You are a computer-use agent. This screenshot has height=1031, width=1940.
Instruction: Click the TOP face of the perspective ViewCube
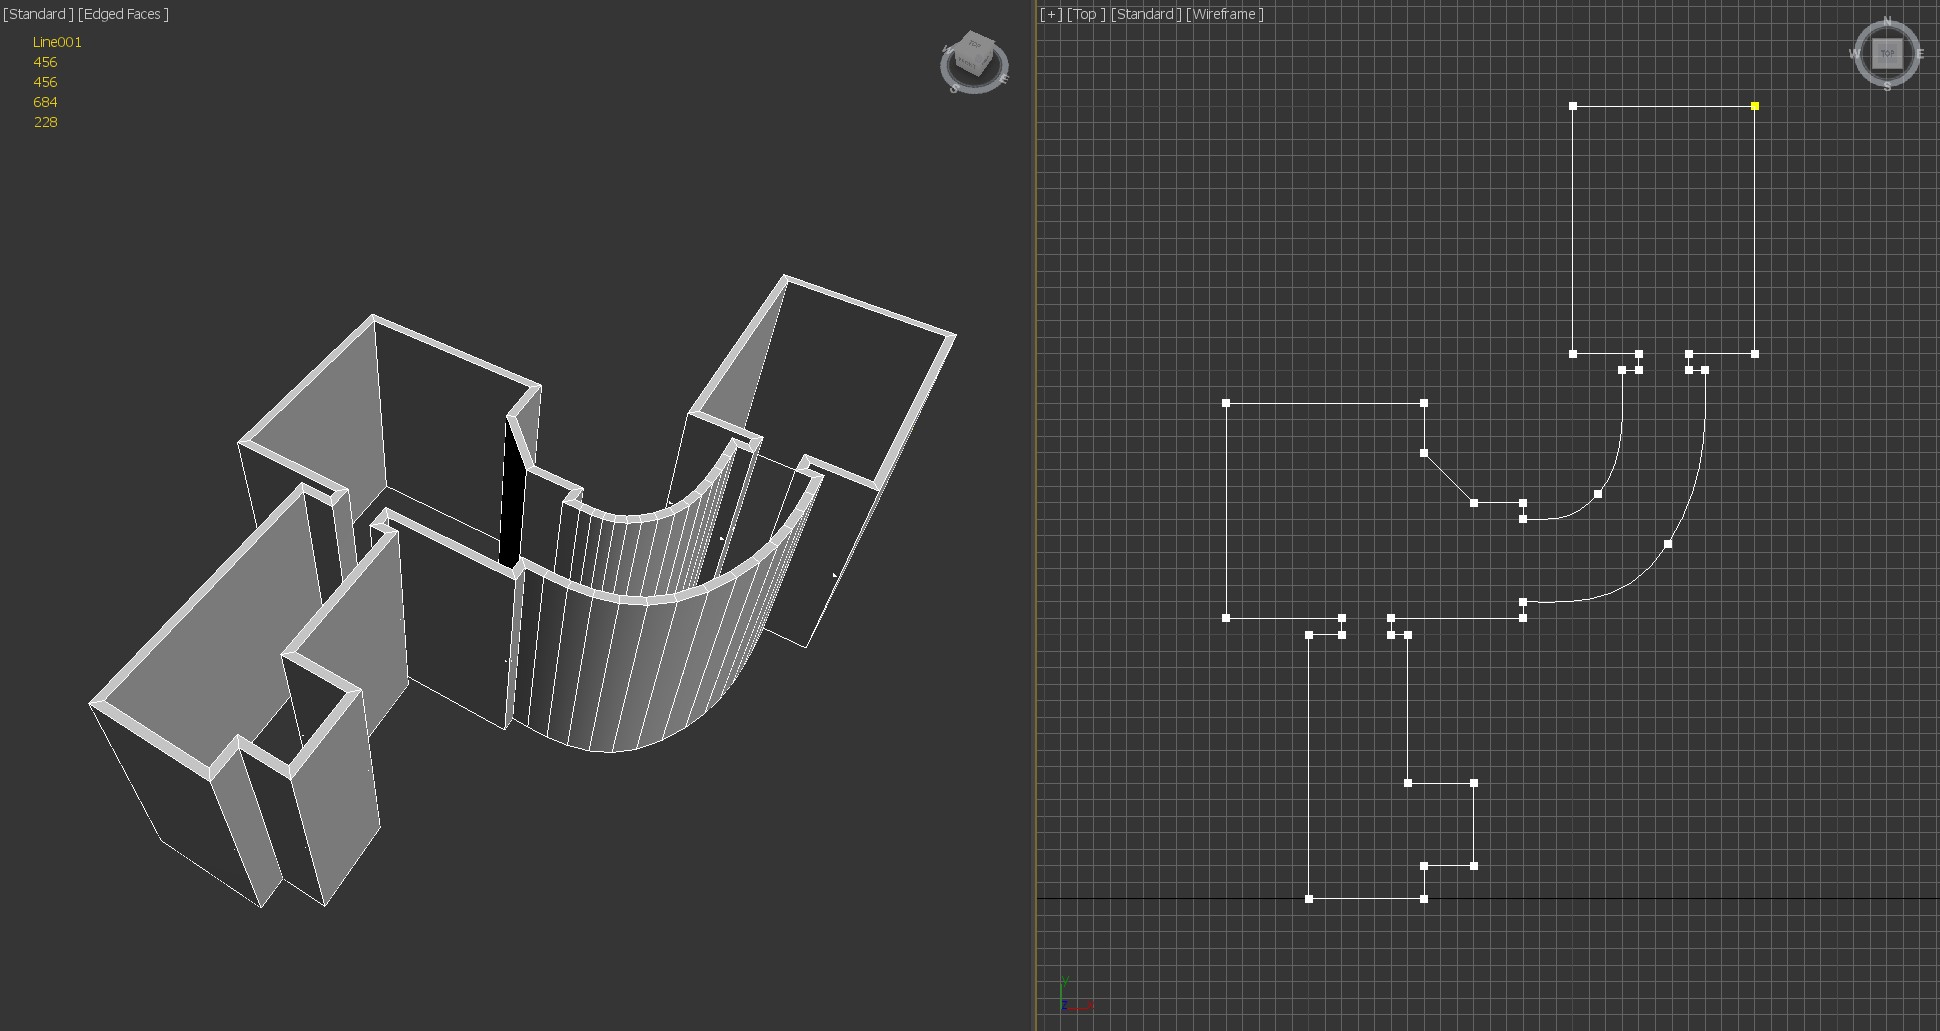click(x=975, y=45)
